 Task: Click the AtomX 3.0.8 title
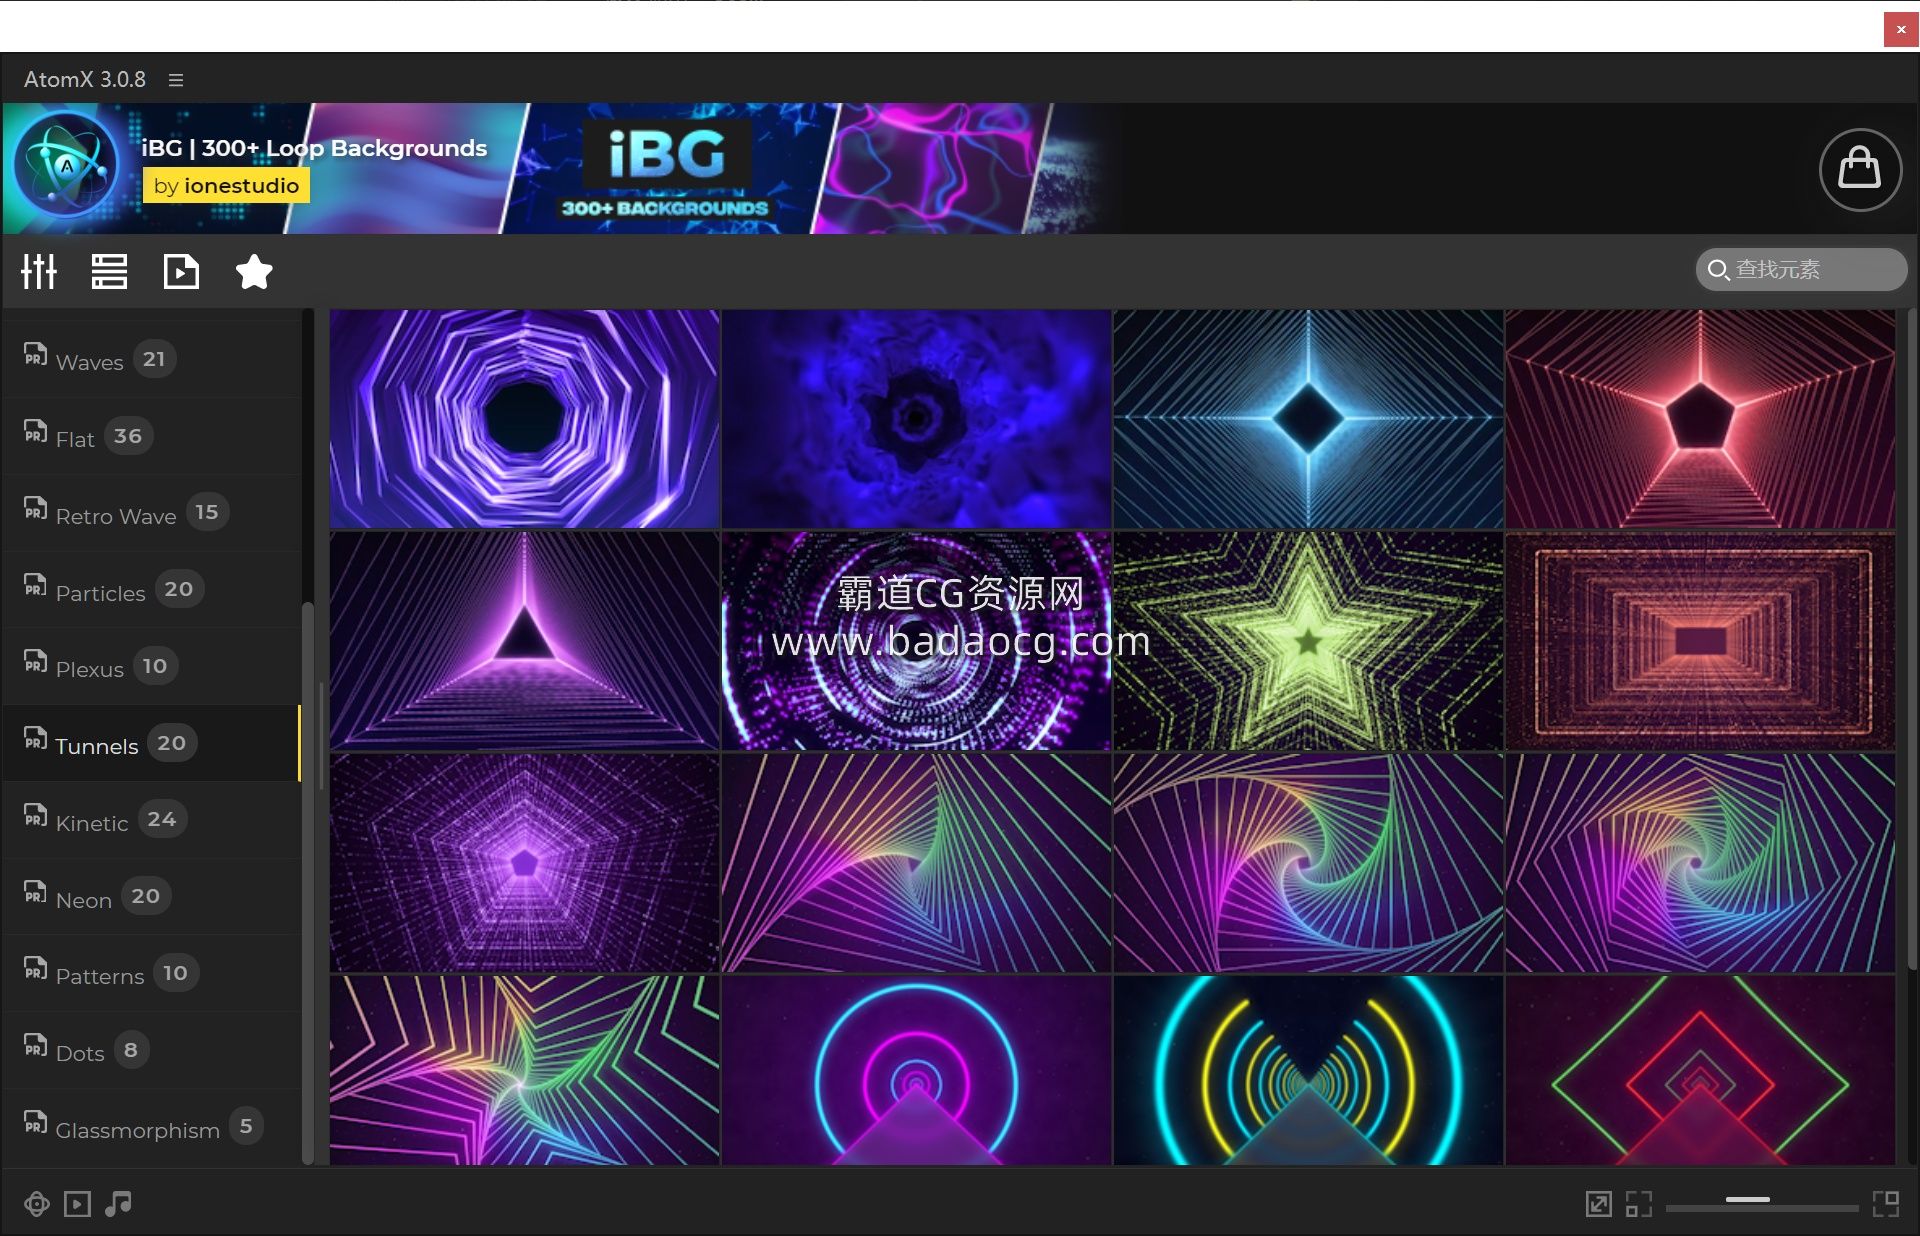85,79
